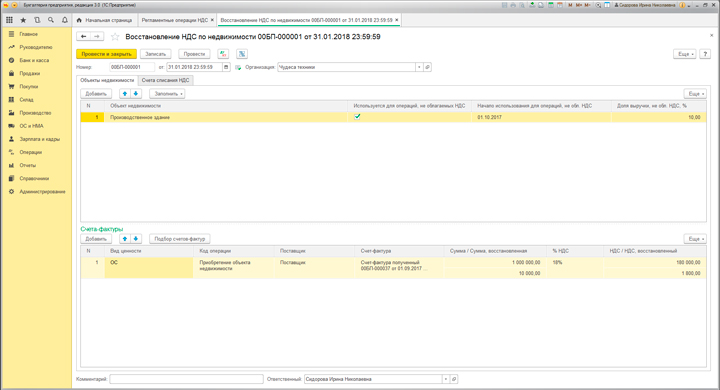Screen dimensions: 720x390
Task: Click the Записать button
Action: [156, 54]
